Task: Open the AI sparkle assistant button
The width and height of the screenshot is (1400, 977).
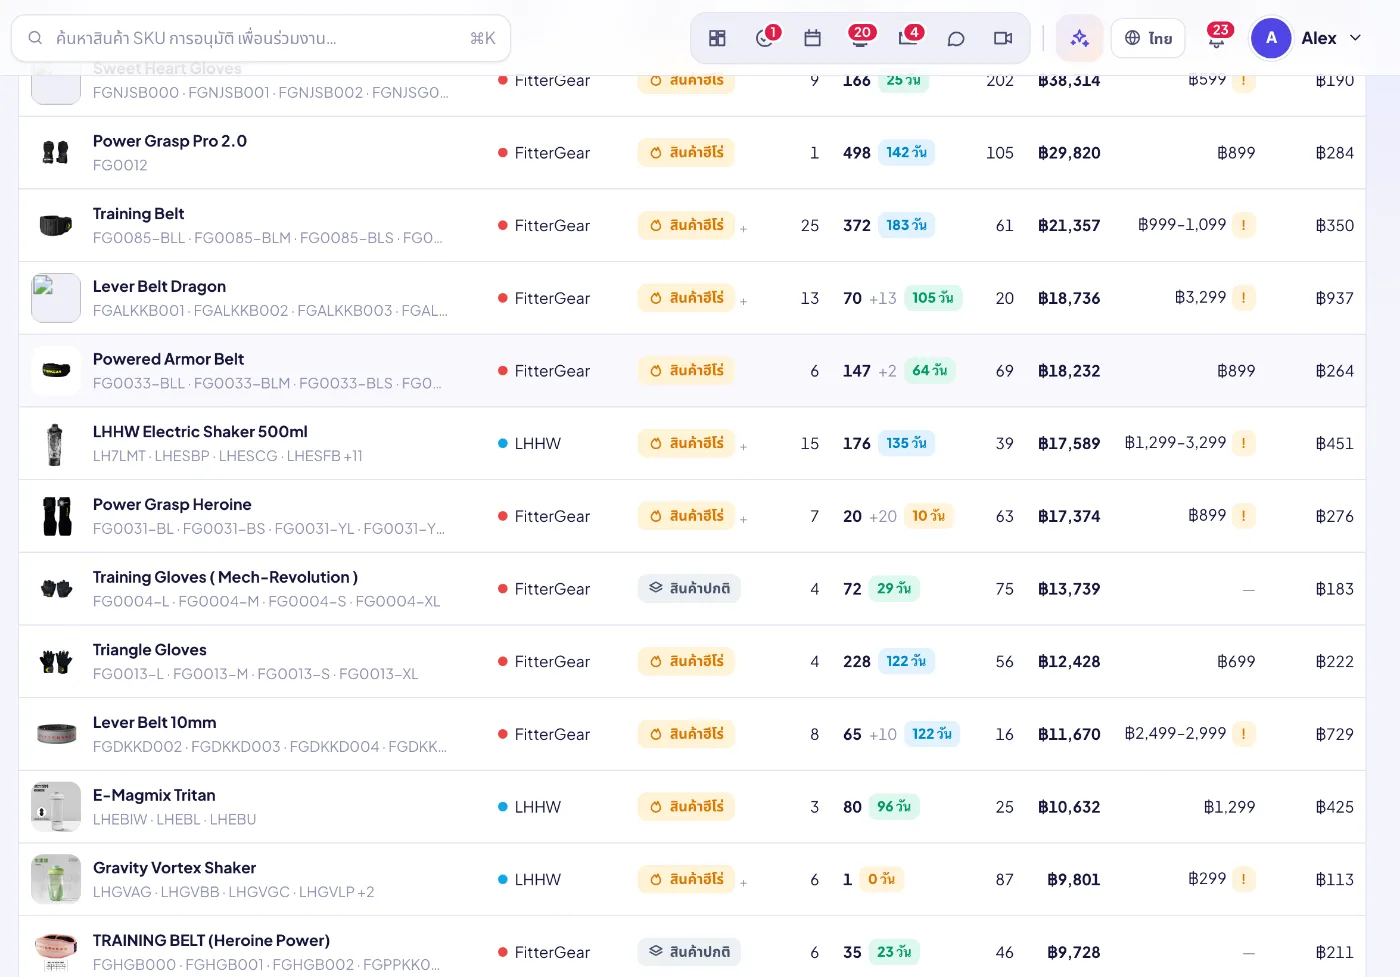Action: coord(1079,38)
